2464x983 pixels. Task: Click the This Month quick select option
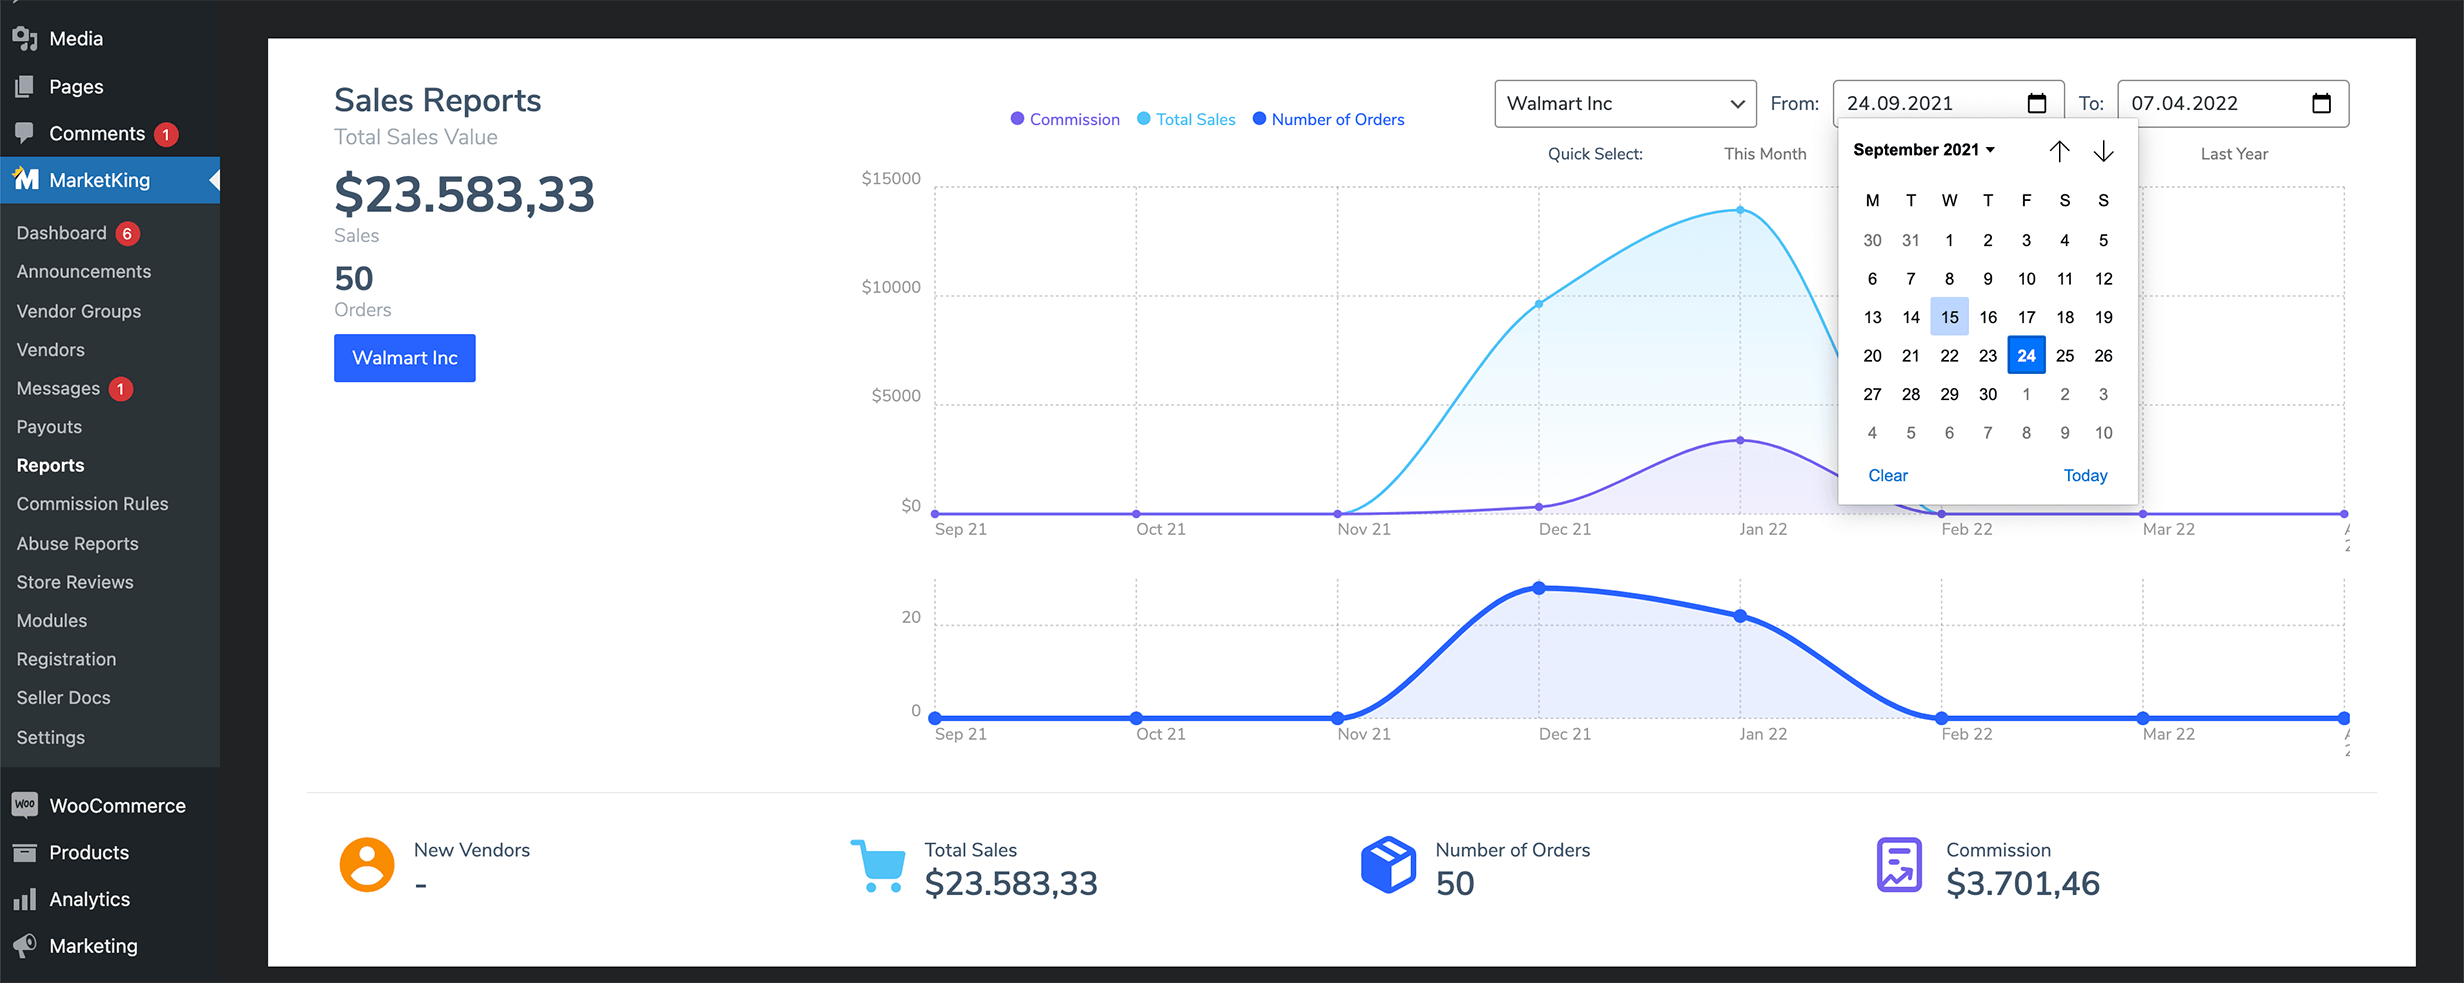[x=1765, y=154]
